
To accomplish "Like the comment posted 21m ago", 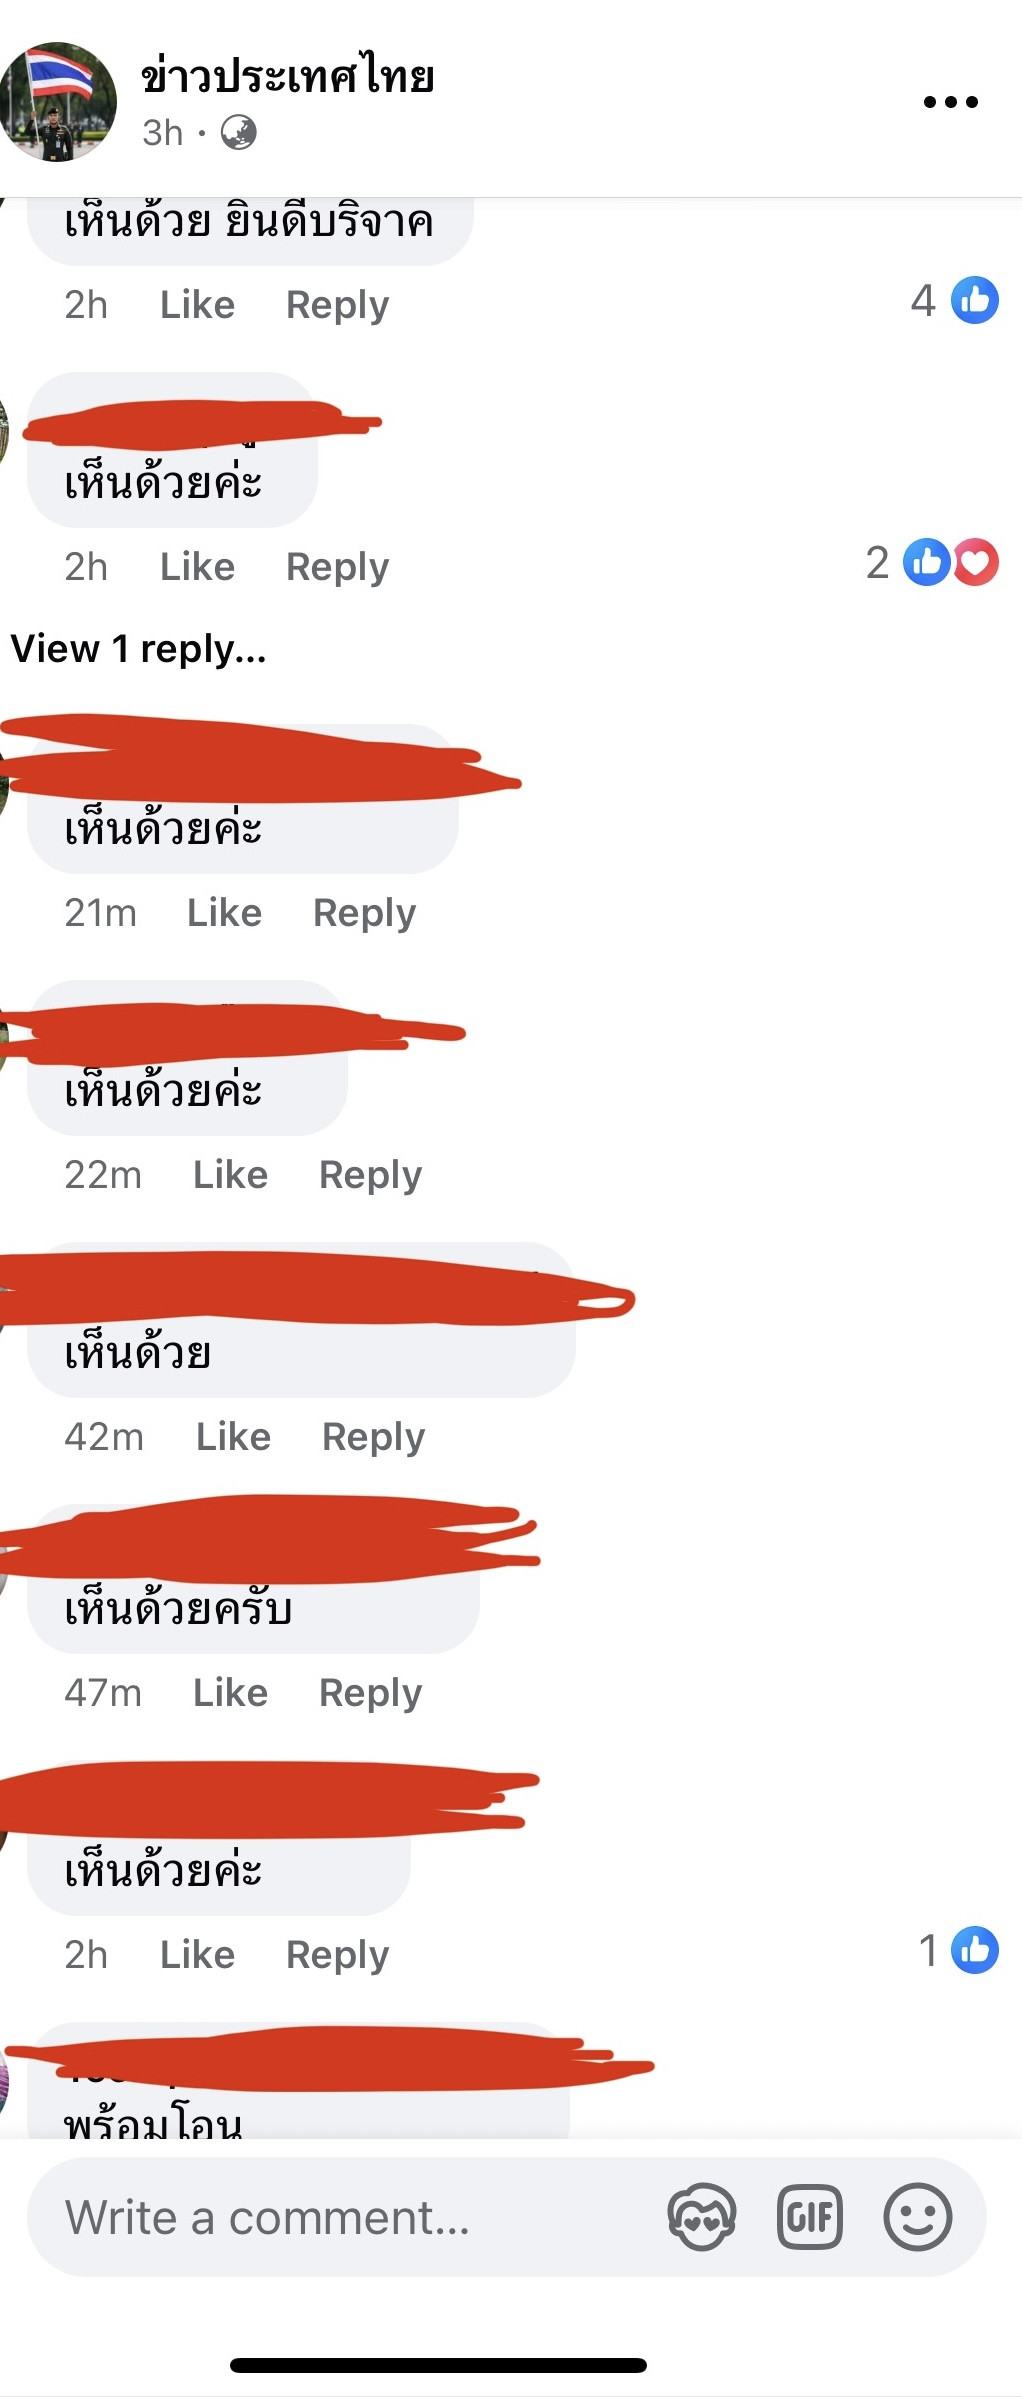I will click(224, 913).
